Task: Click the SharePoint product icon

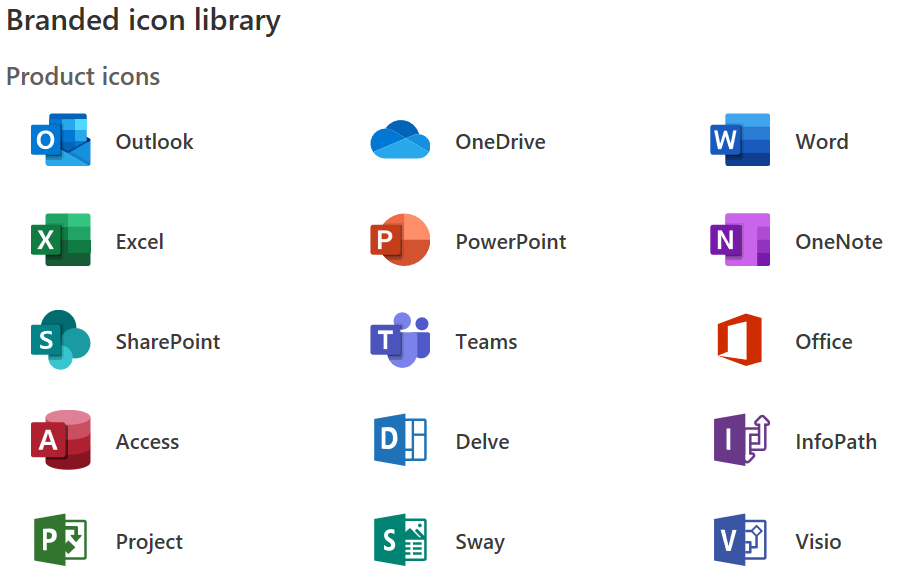Action: (61, 340)
